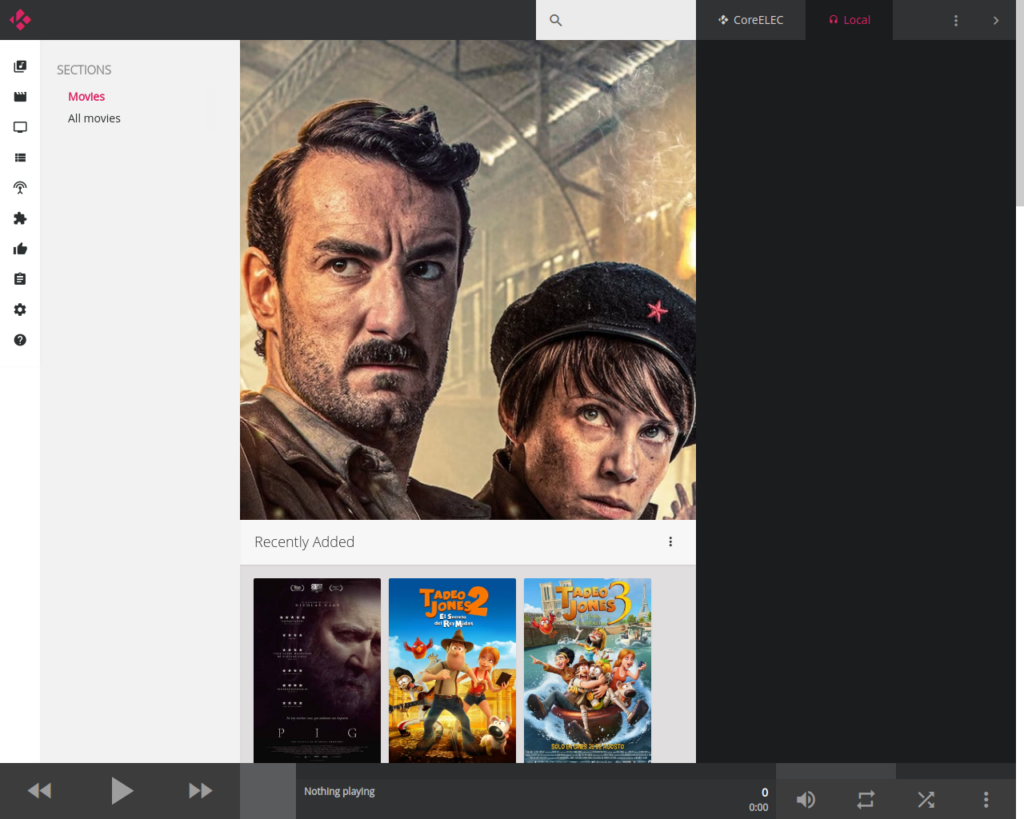Switch to the CoreELEC playlist tab
1024x819 pixels.
click(751, 20)
